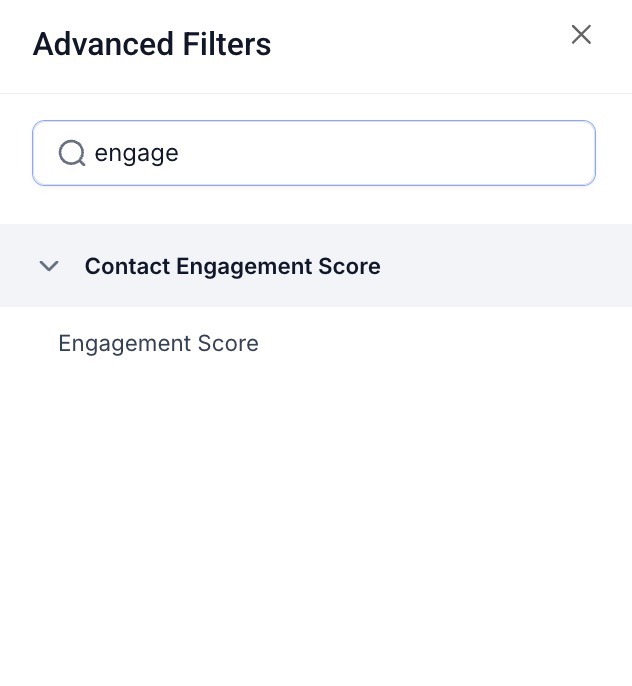
Task: Pick the Engagement Score list item
Action: [158, 344]
